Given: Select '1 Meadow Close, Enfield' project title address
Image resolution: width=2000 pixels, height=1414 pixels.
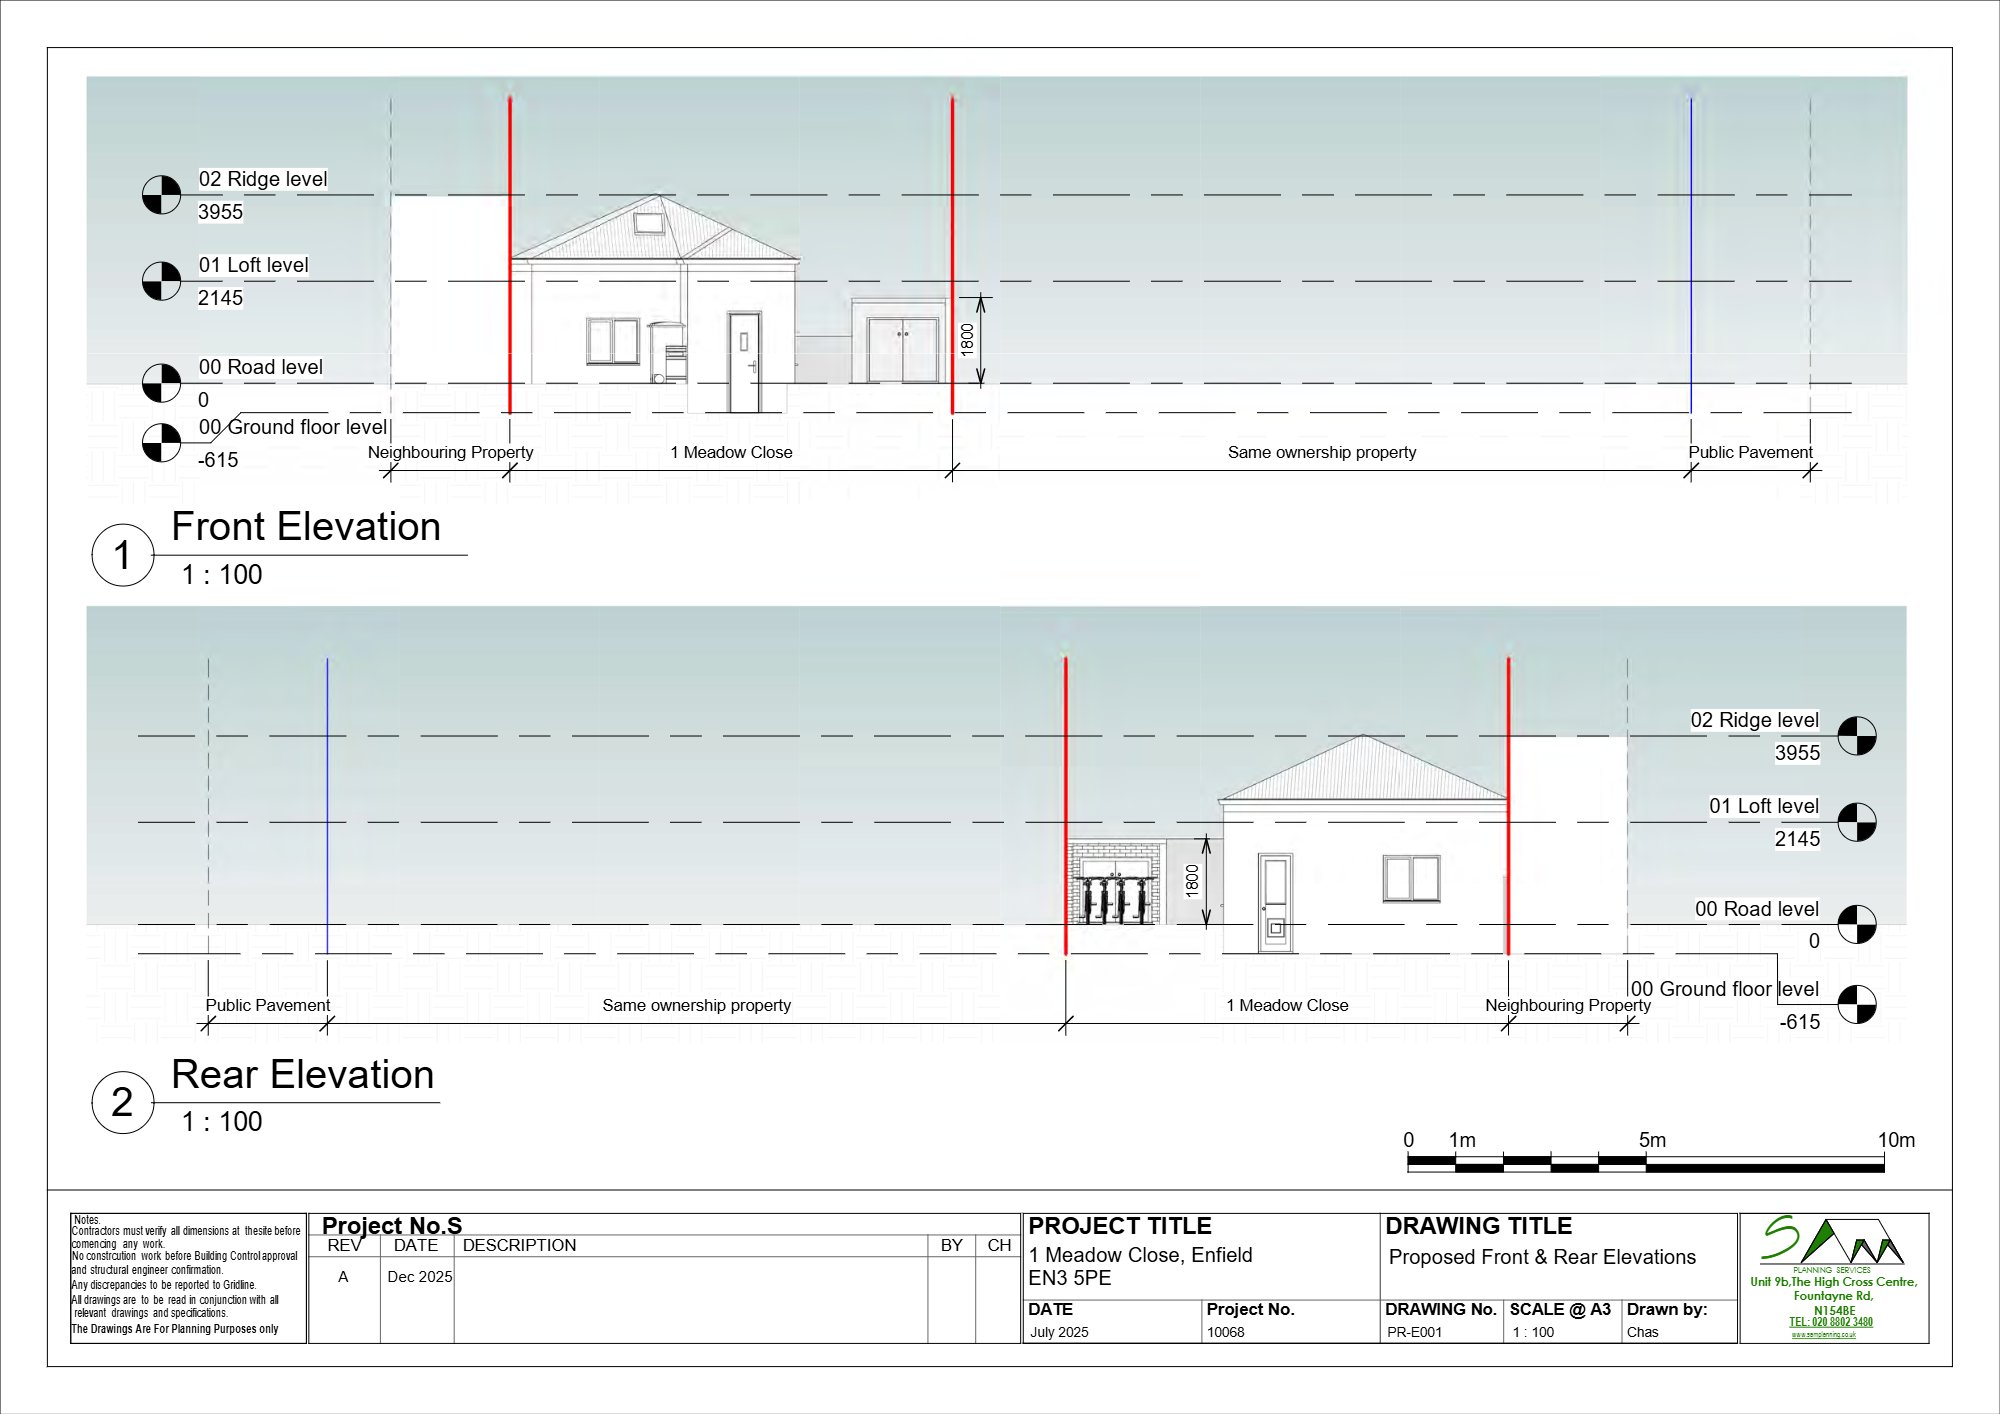Looking at the screenshot, I should coord(1140,1255).
